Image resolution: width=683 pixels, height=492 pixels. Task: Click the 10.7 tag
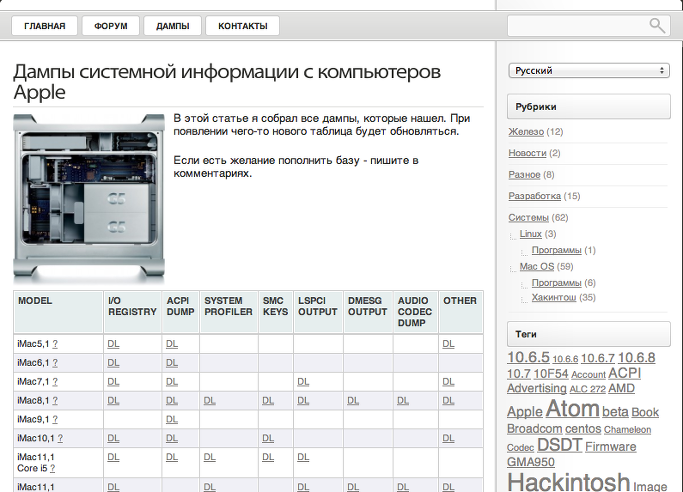(x=519, y=374)
